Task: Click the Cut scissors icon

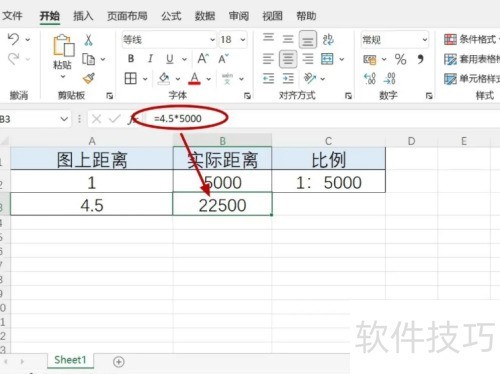Action: (x=88, y=40)
